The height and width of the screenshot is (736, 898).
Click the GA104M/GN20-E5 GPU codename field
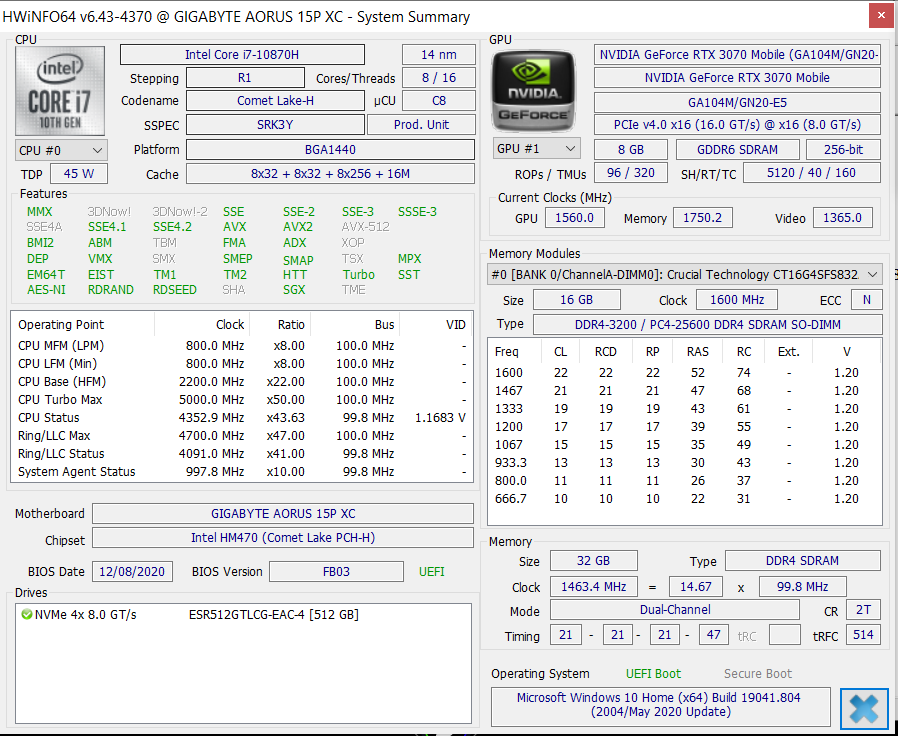pyautogui.click(x=737, y=103)
